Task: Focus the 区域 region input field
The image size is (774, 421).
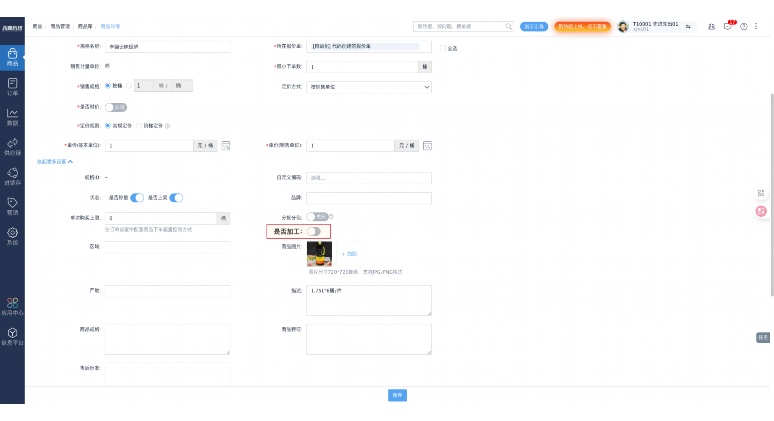Action: click(167, 247)
